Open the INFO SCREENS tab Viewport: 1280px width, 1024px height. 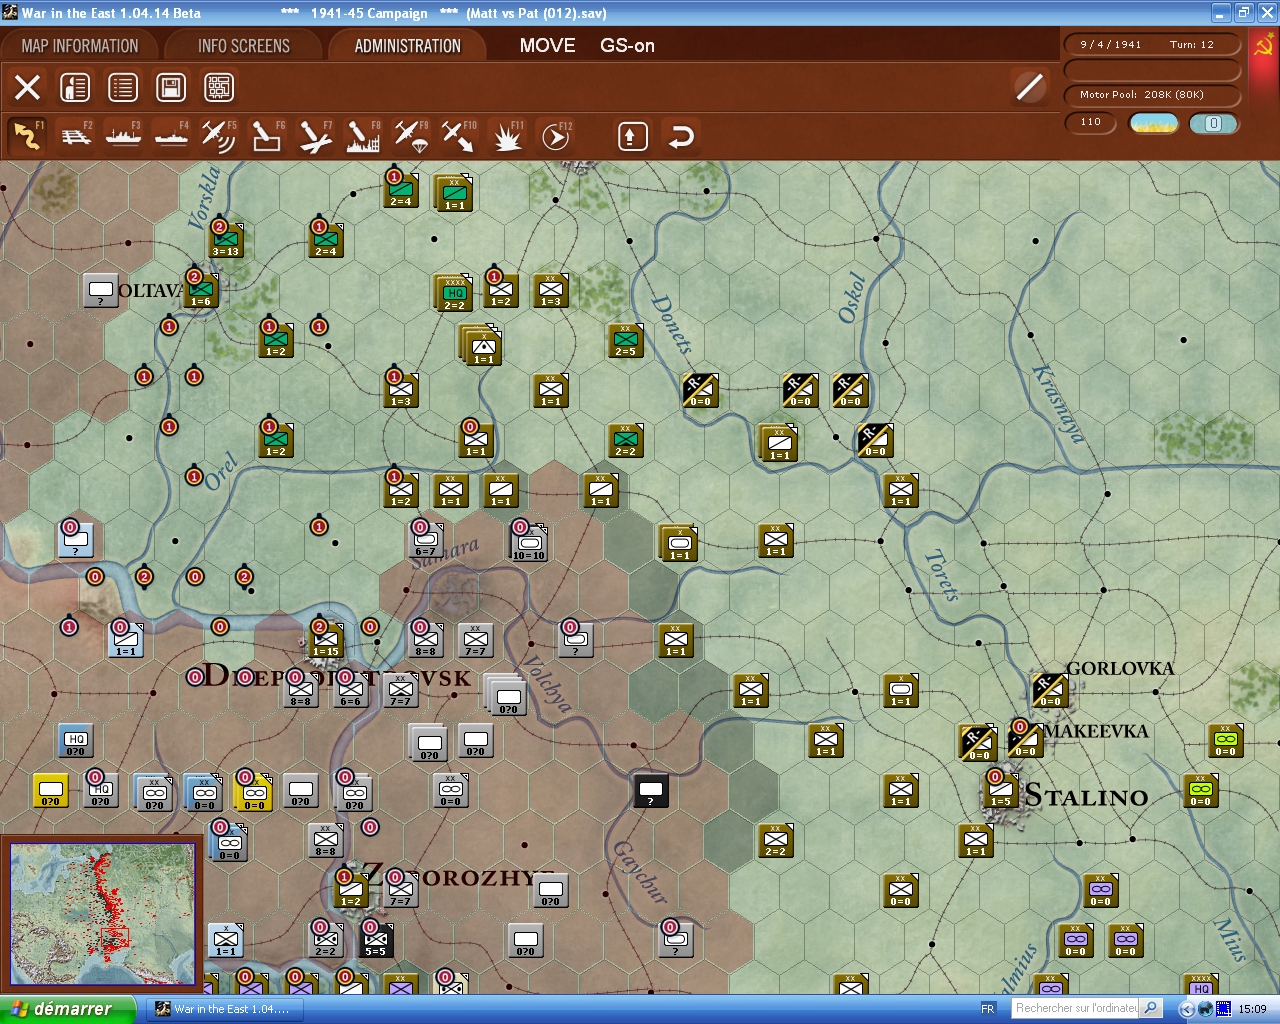pos(243,46)
